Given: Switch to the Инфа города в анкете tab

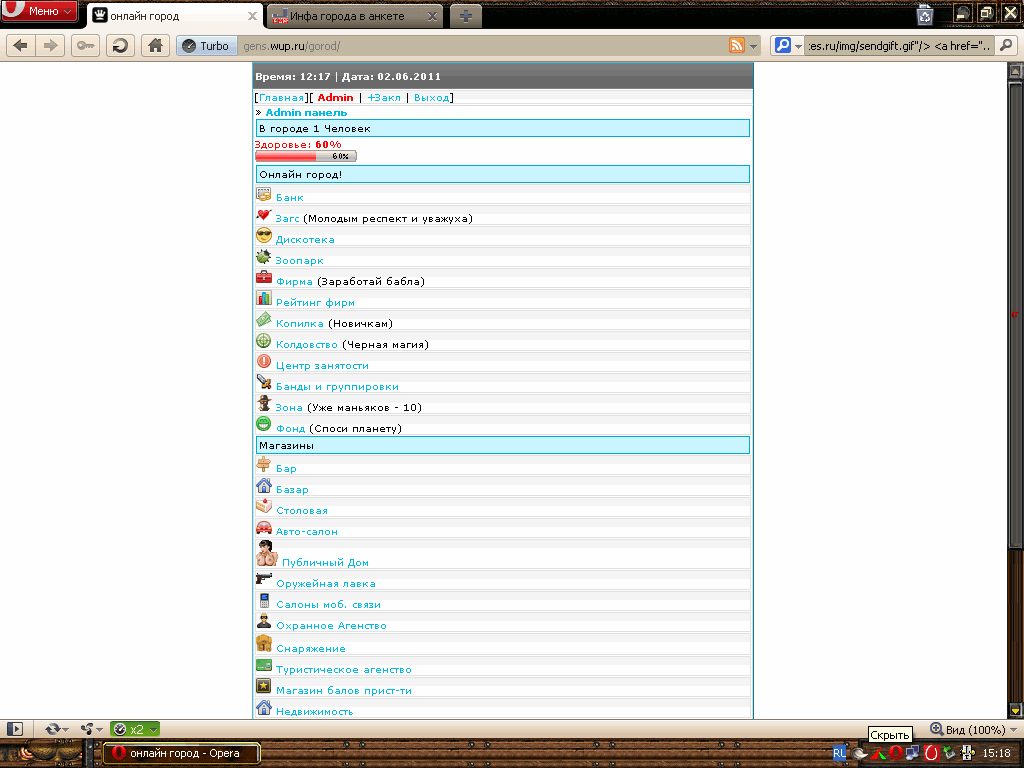Looking at the screenshot, I should (x=355, y=16).
